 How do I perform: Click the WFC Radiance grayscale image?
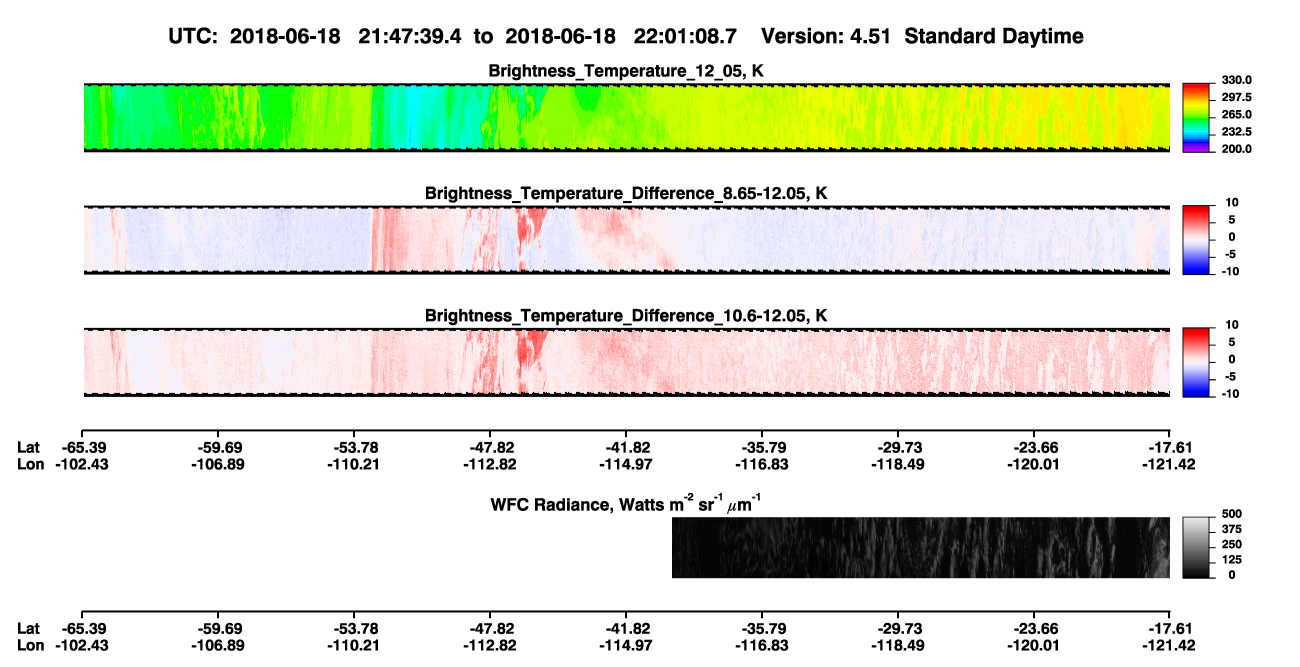coord(920,547)
